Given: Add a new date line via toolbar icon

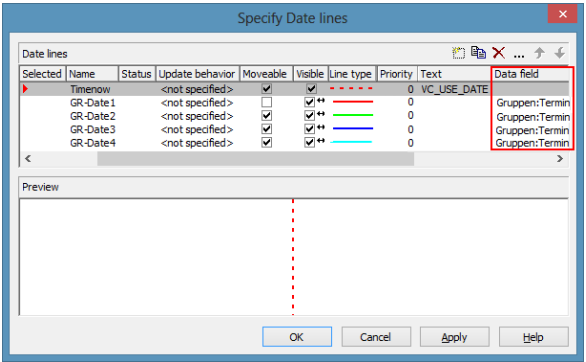Looking at the screenshot, I should 458,53.
